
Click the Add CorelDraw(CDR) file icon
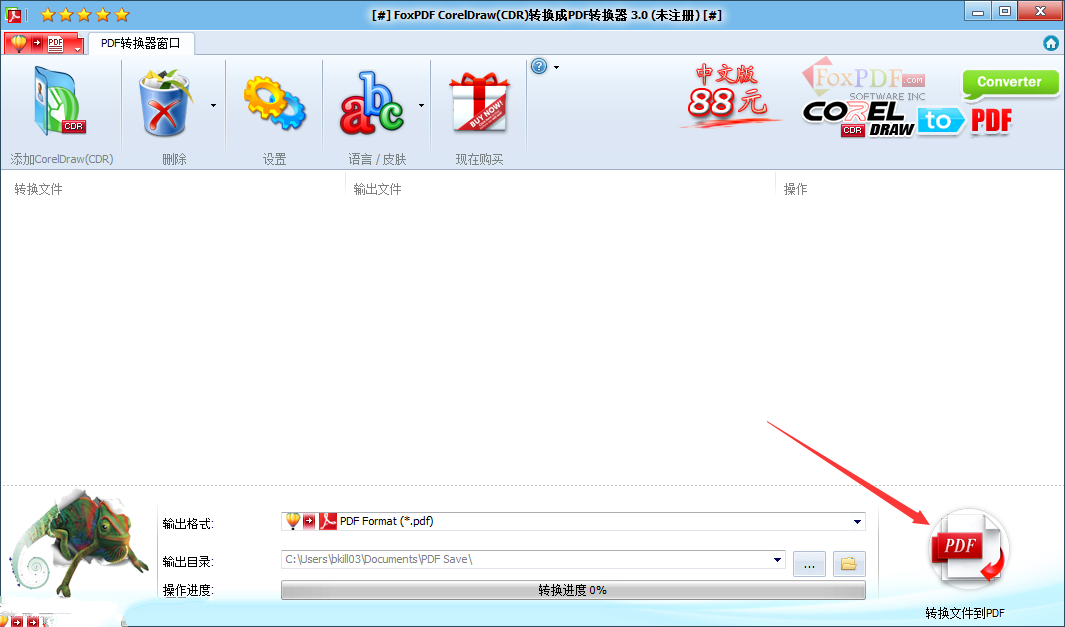tap(60, 102)
